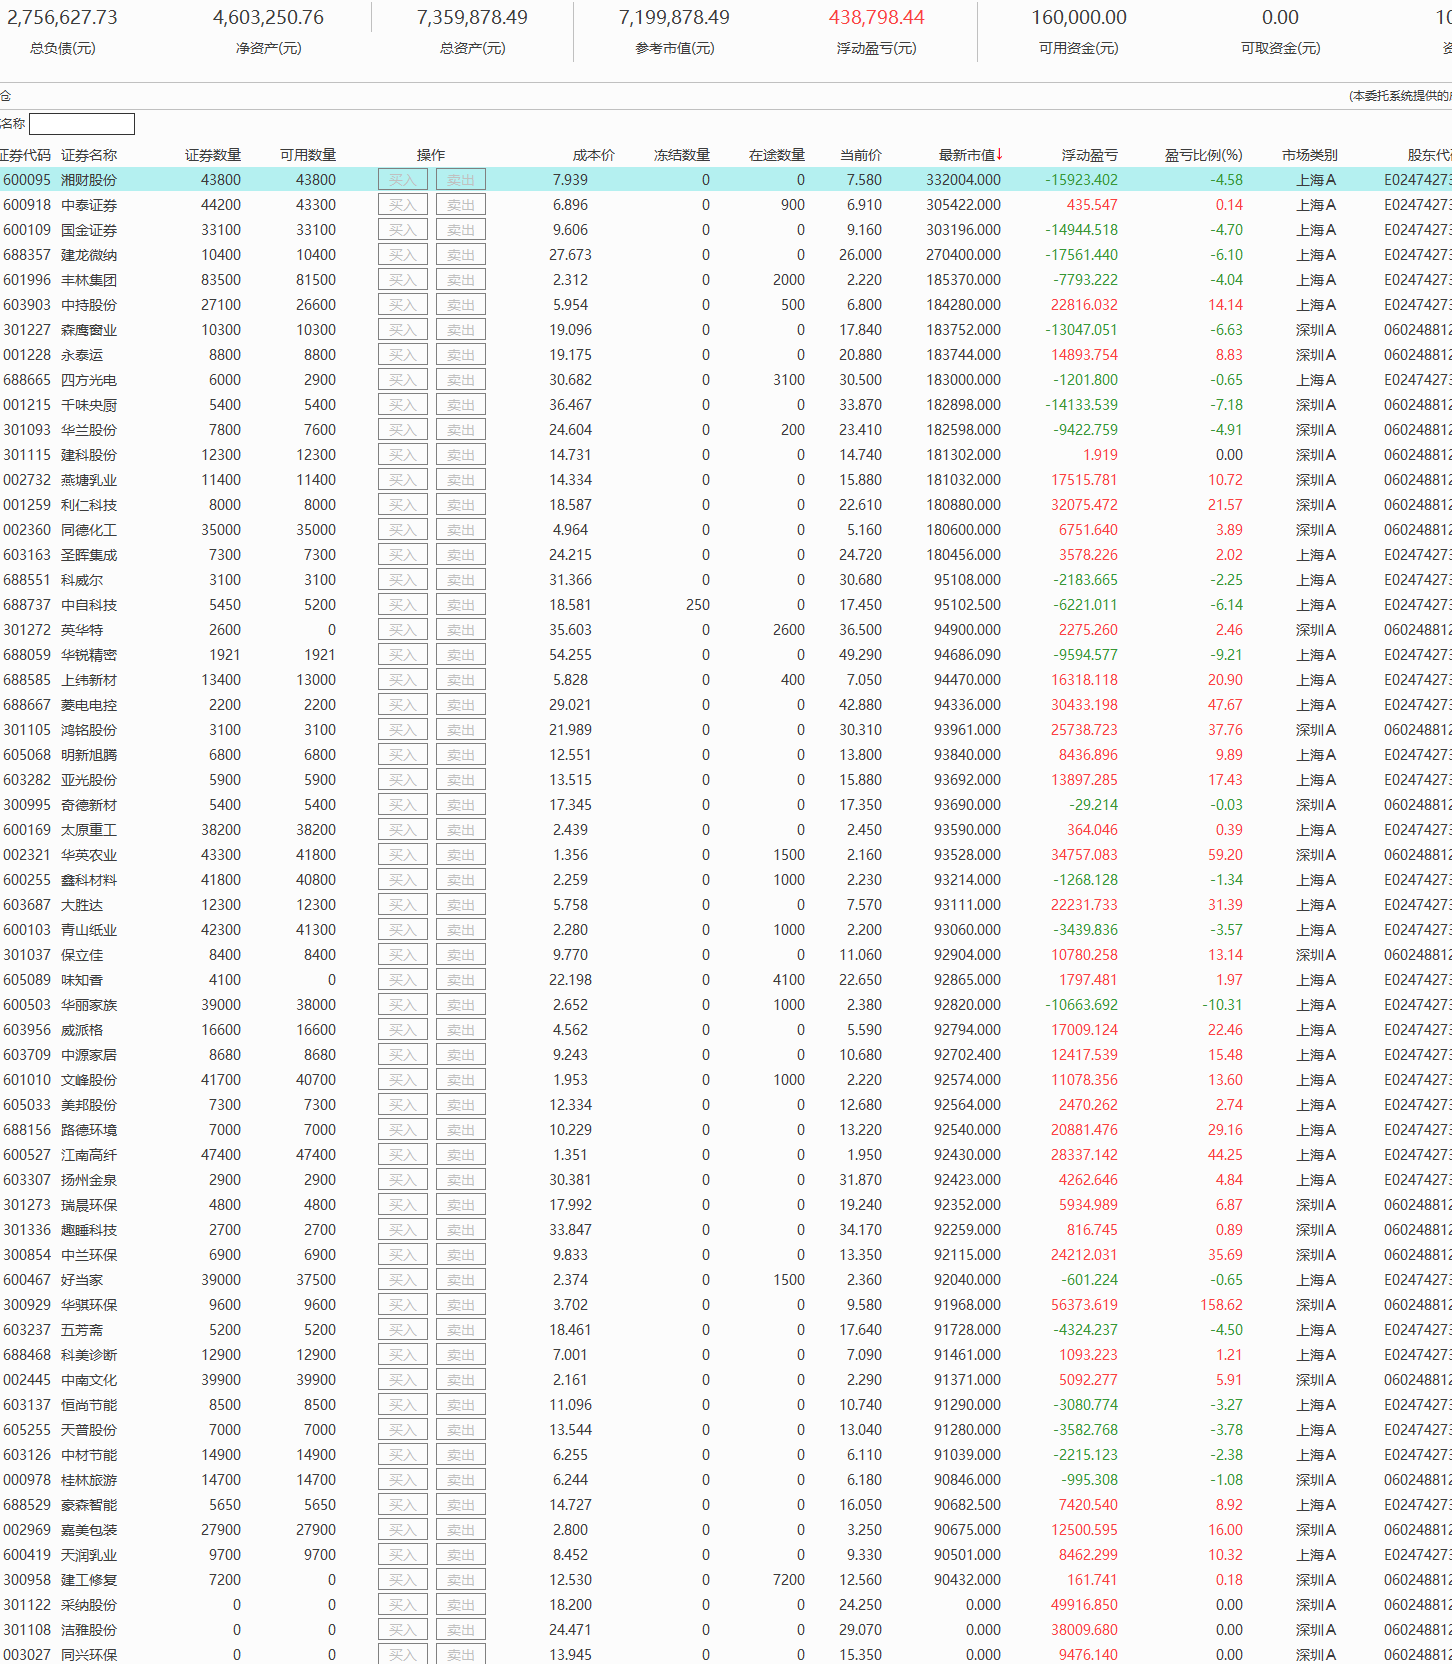
Task: Sort by 冻结数量 column header
Action: (682, 155)
